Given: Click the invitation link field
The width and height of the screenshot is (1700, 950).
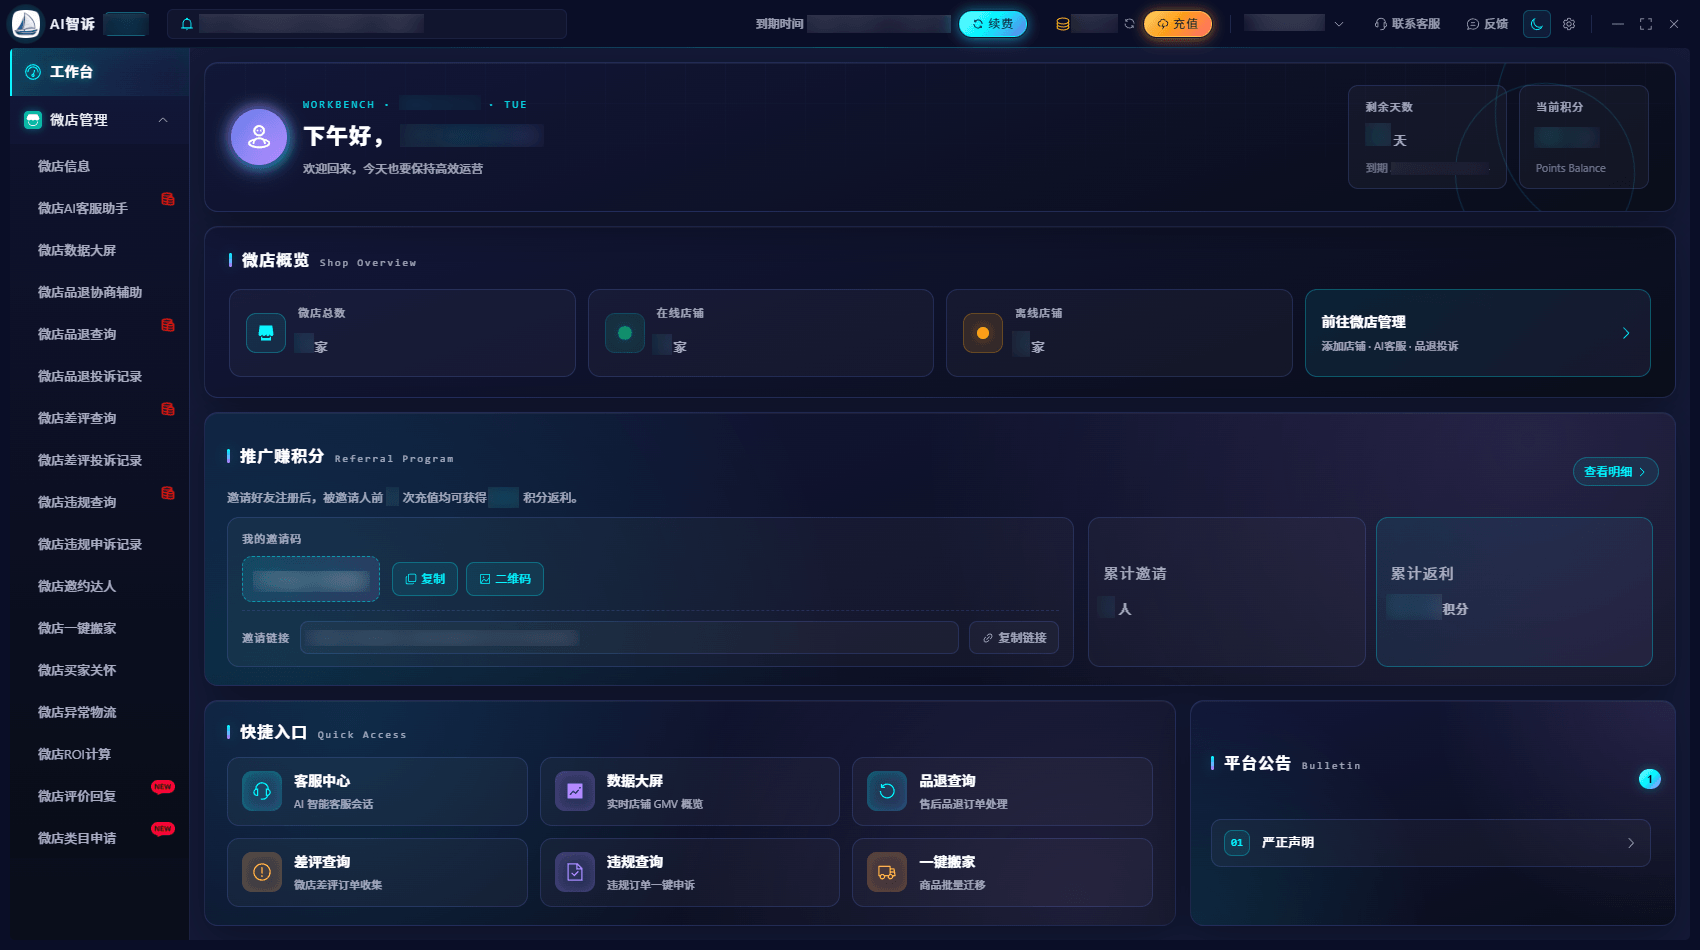Looking at the screenshot, I should pos(629,638).
